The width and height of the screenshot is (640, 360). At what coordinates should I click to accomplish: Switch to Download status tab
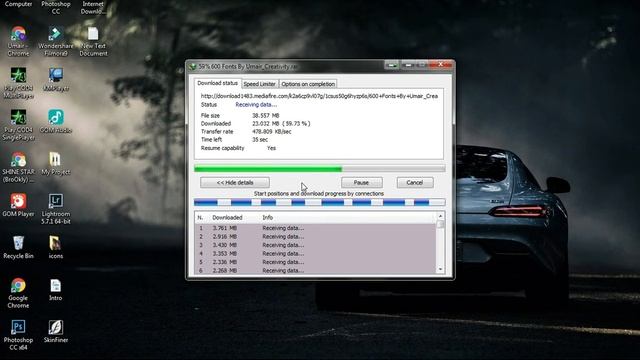[x=217, y=83]
